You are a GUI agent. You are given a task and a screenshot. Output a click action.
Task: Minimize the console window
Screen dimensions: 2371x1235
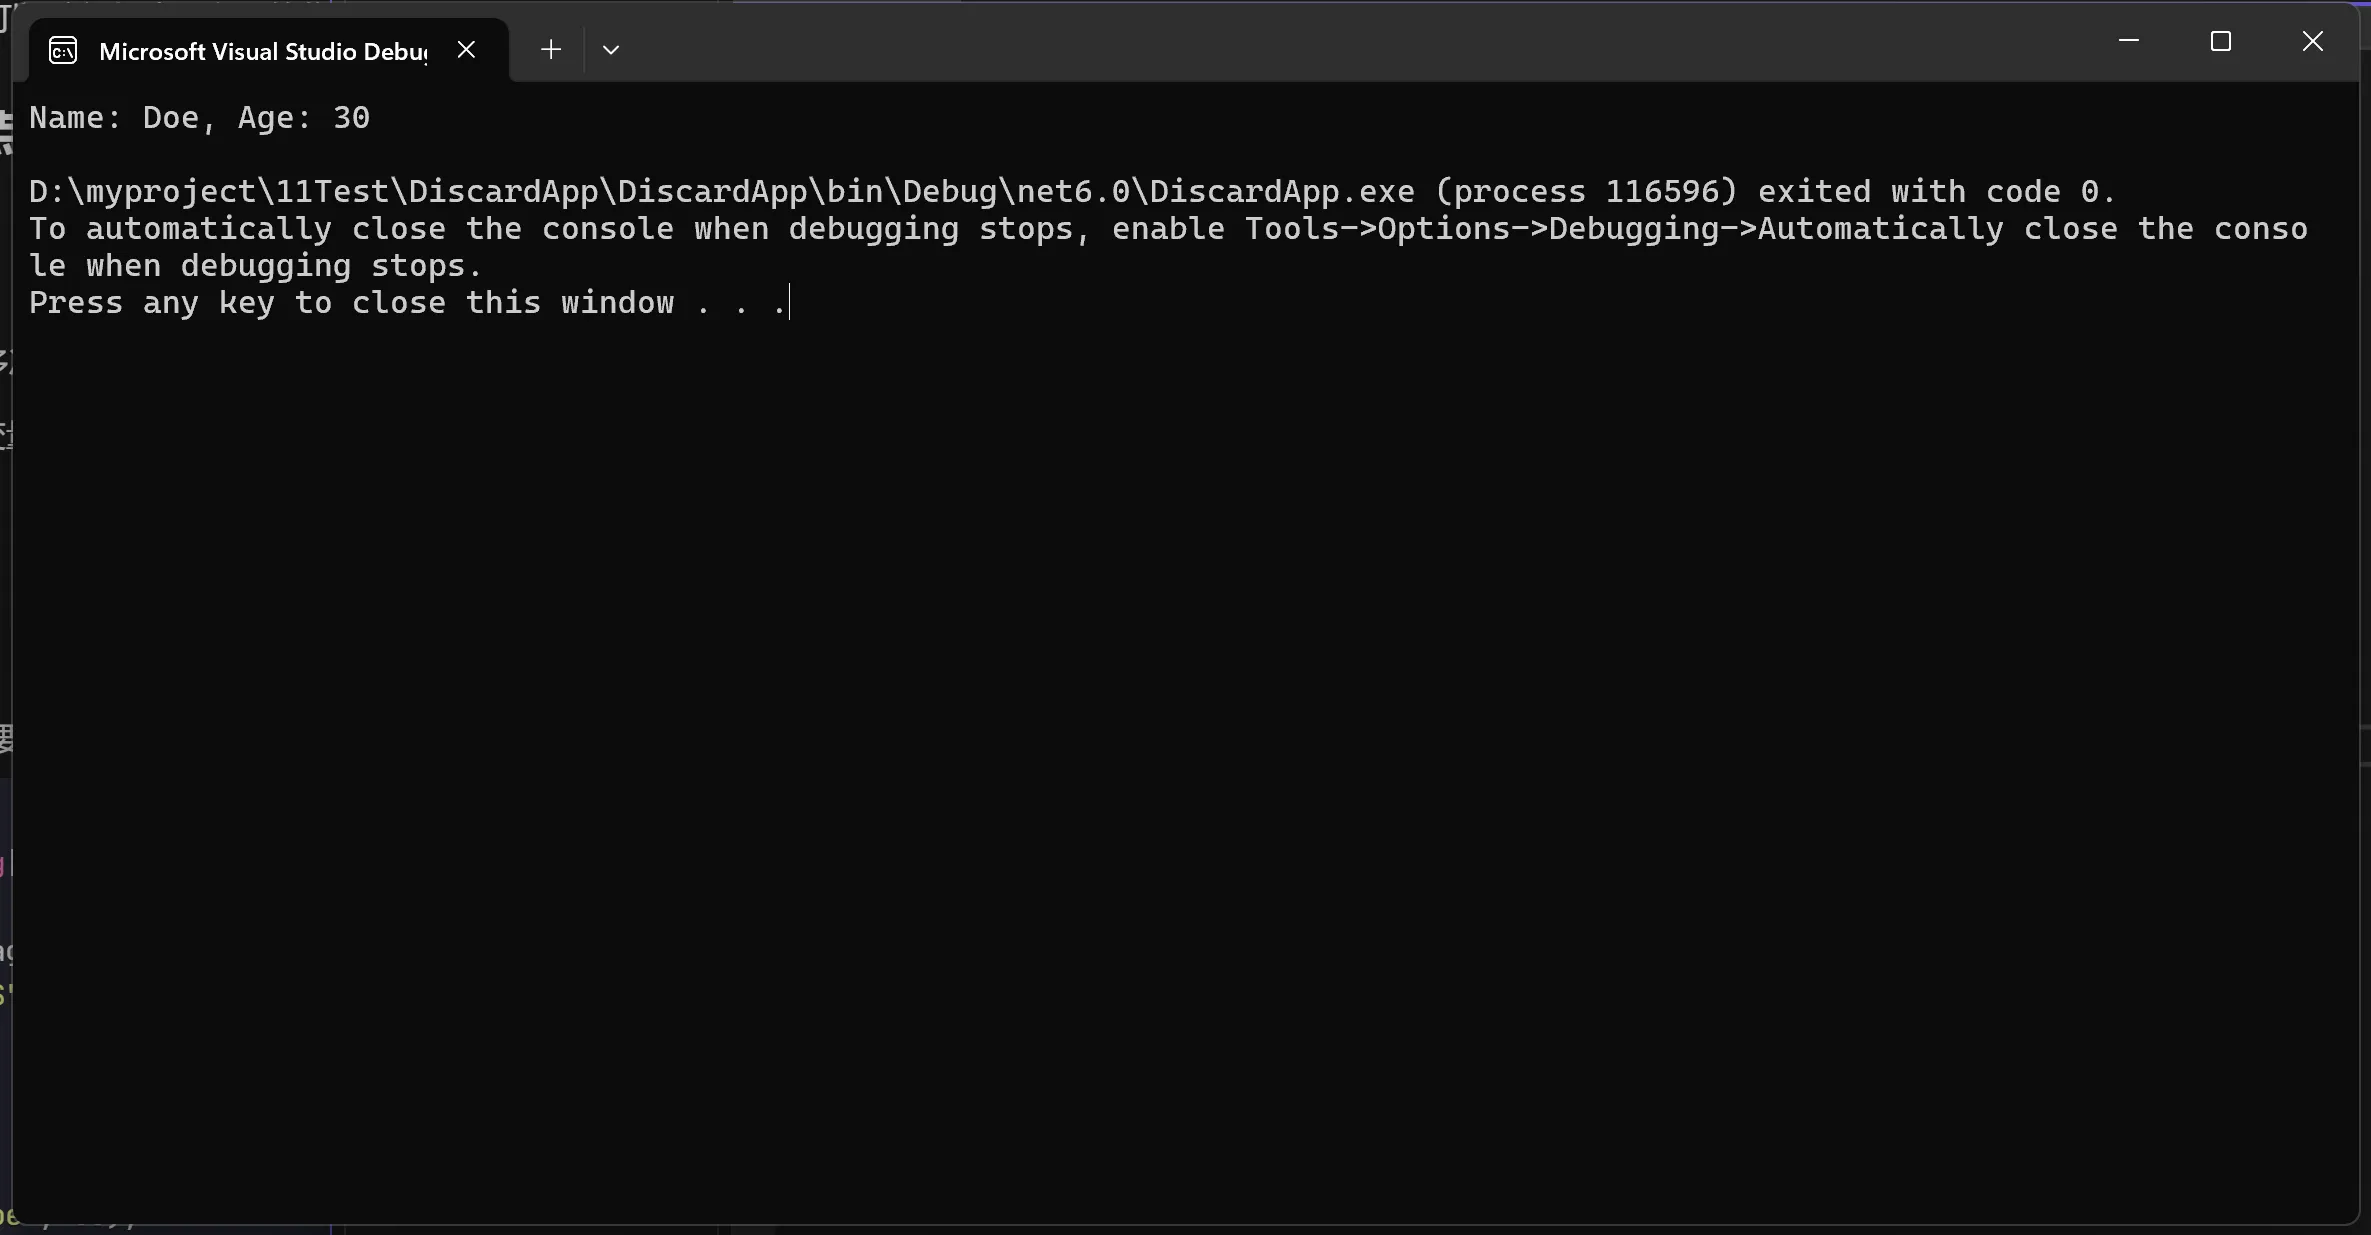[x=2128, y=41]
